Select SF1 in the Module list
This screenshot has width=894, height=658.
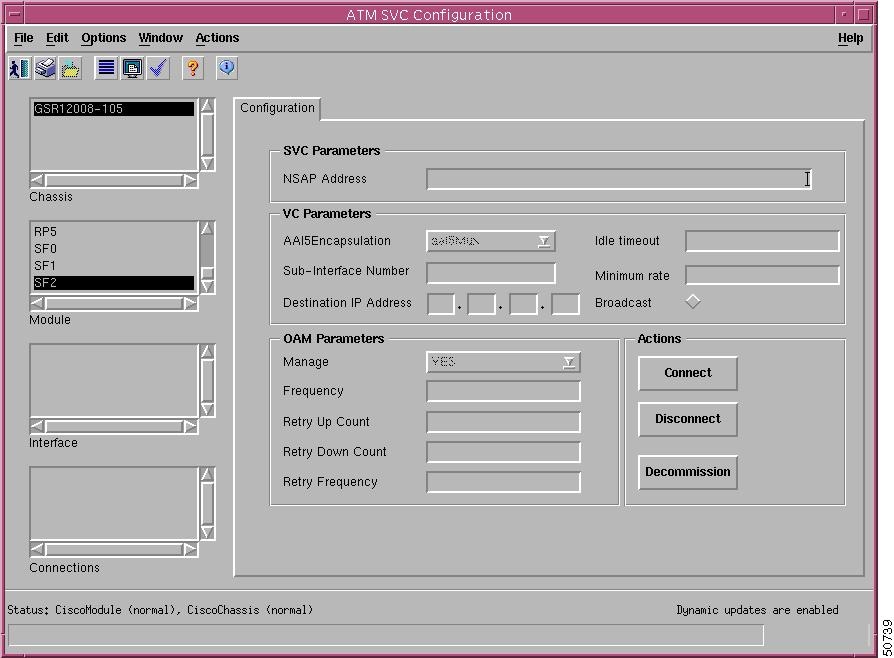pyautogui.click(x=113, y=266)
